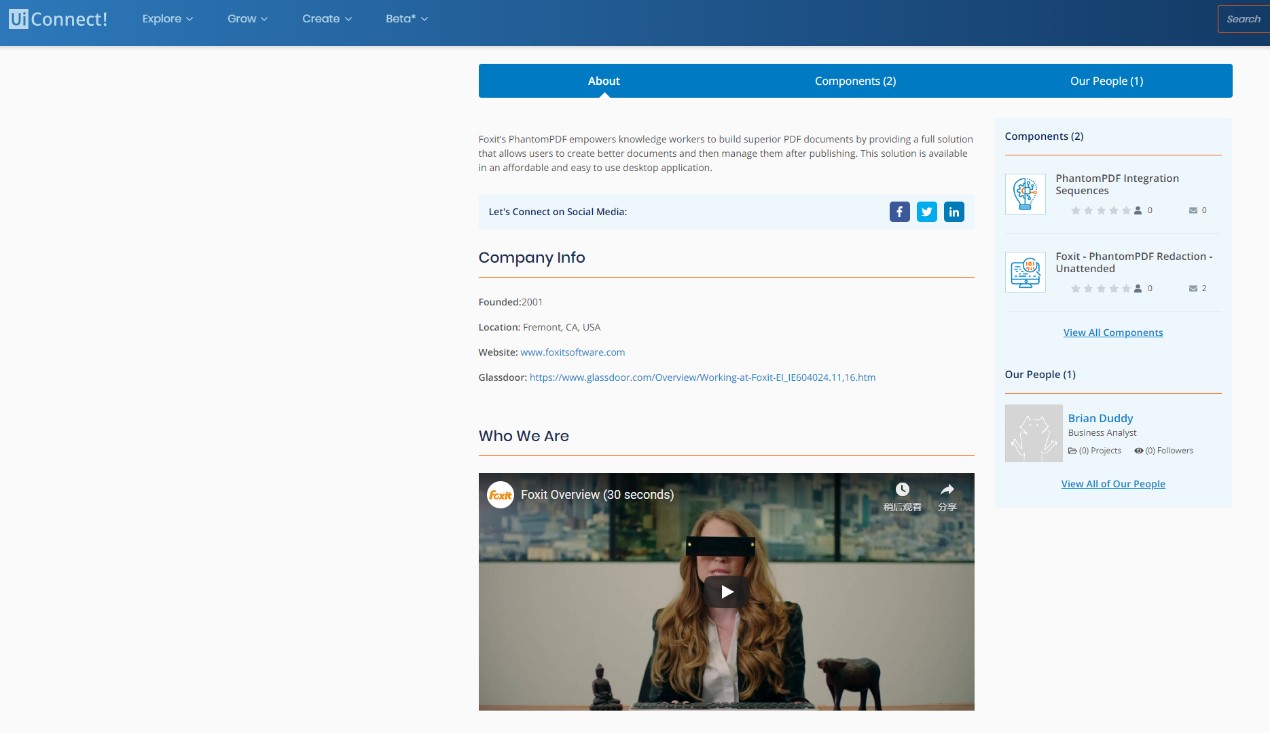The height and width of the screenshot is (733, 1270).
Task: Open the www.foxitsoftware.com website link
Action: (x=573, y=352)
